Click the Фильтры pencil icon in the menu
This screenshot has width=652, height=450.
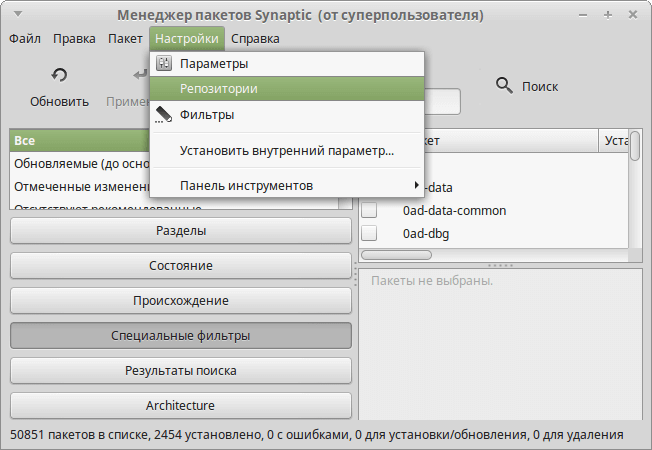[164, 114]
